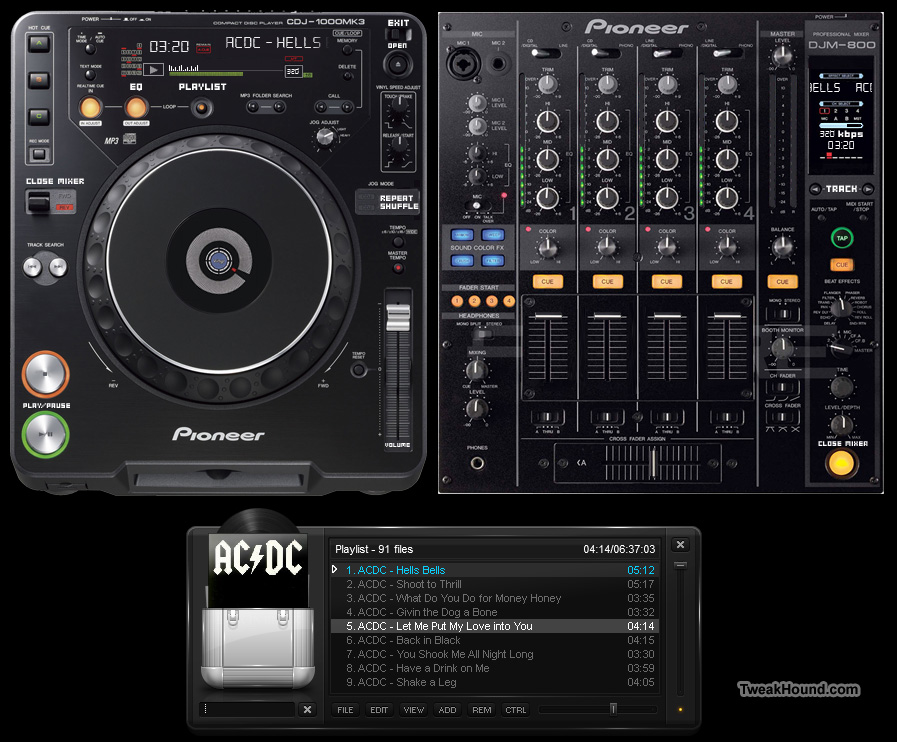The image size is (897, 742).
Task: Open the REM menu in the playlist
Action: 482,710
